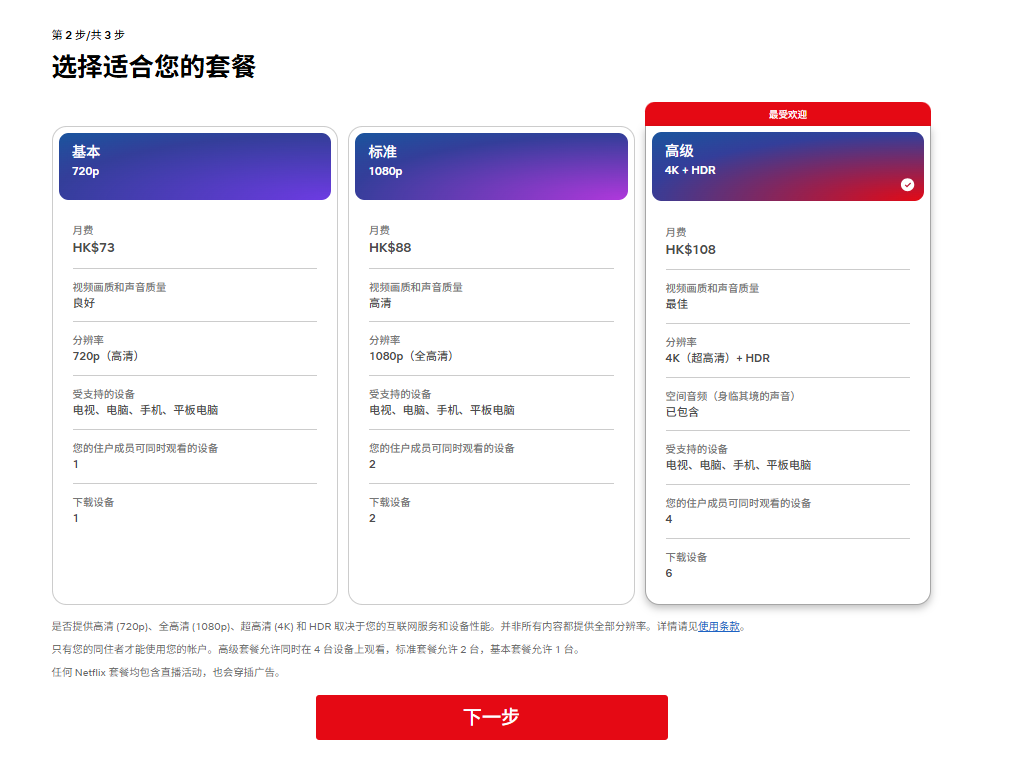1035x760 pixels.
Task: Select the 高级 4K + HDR plan header
Action: 787,166
